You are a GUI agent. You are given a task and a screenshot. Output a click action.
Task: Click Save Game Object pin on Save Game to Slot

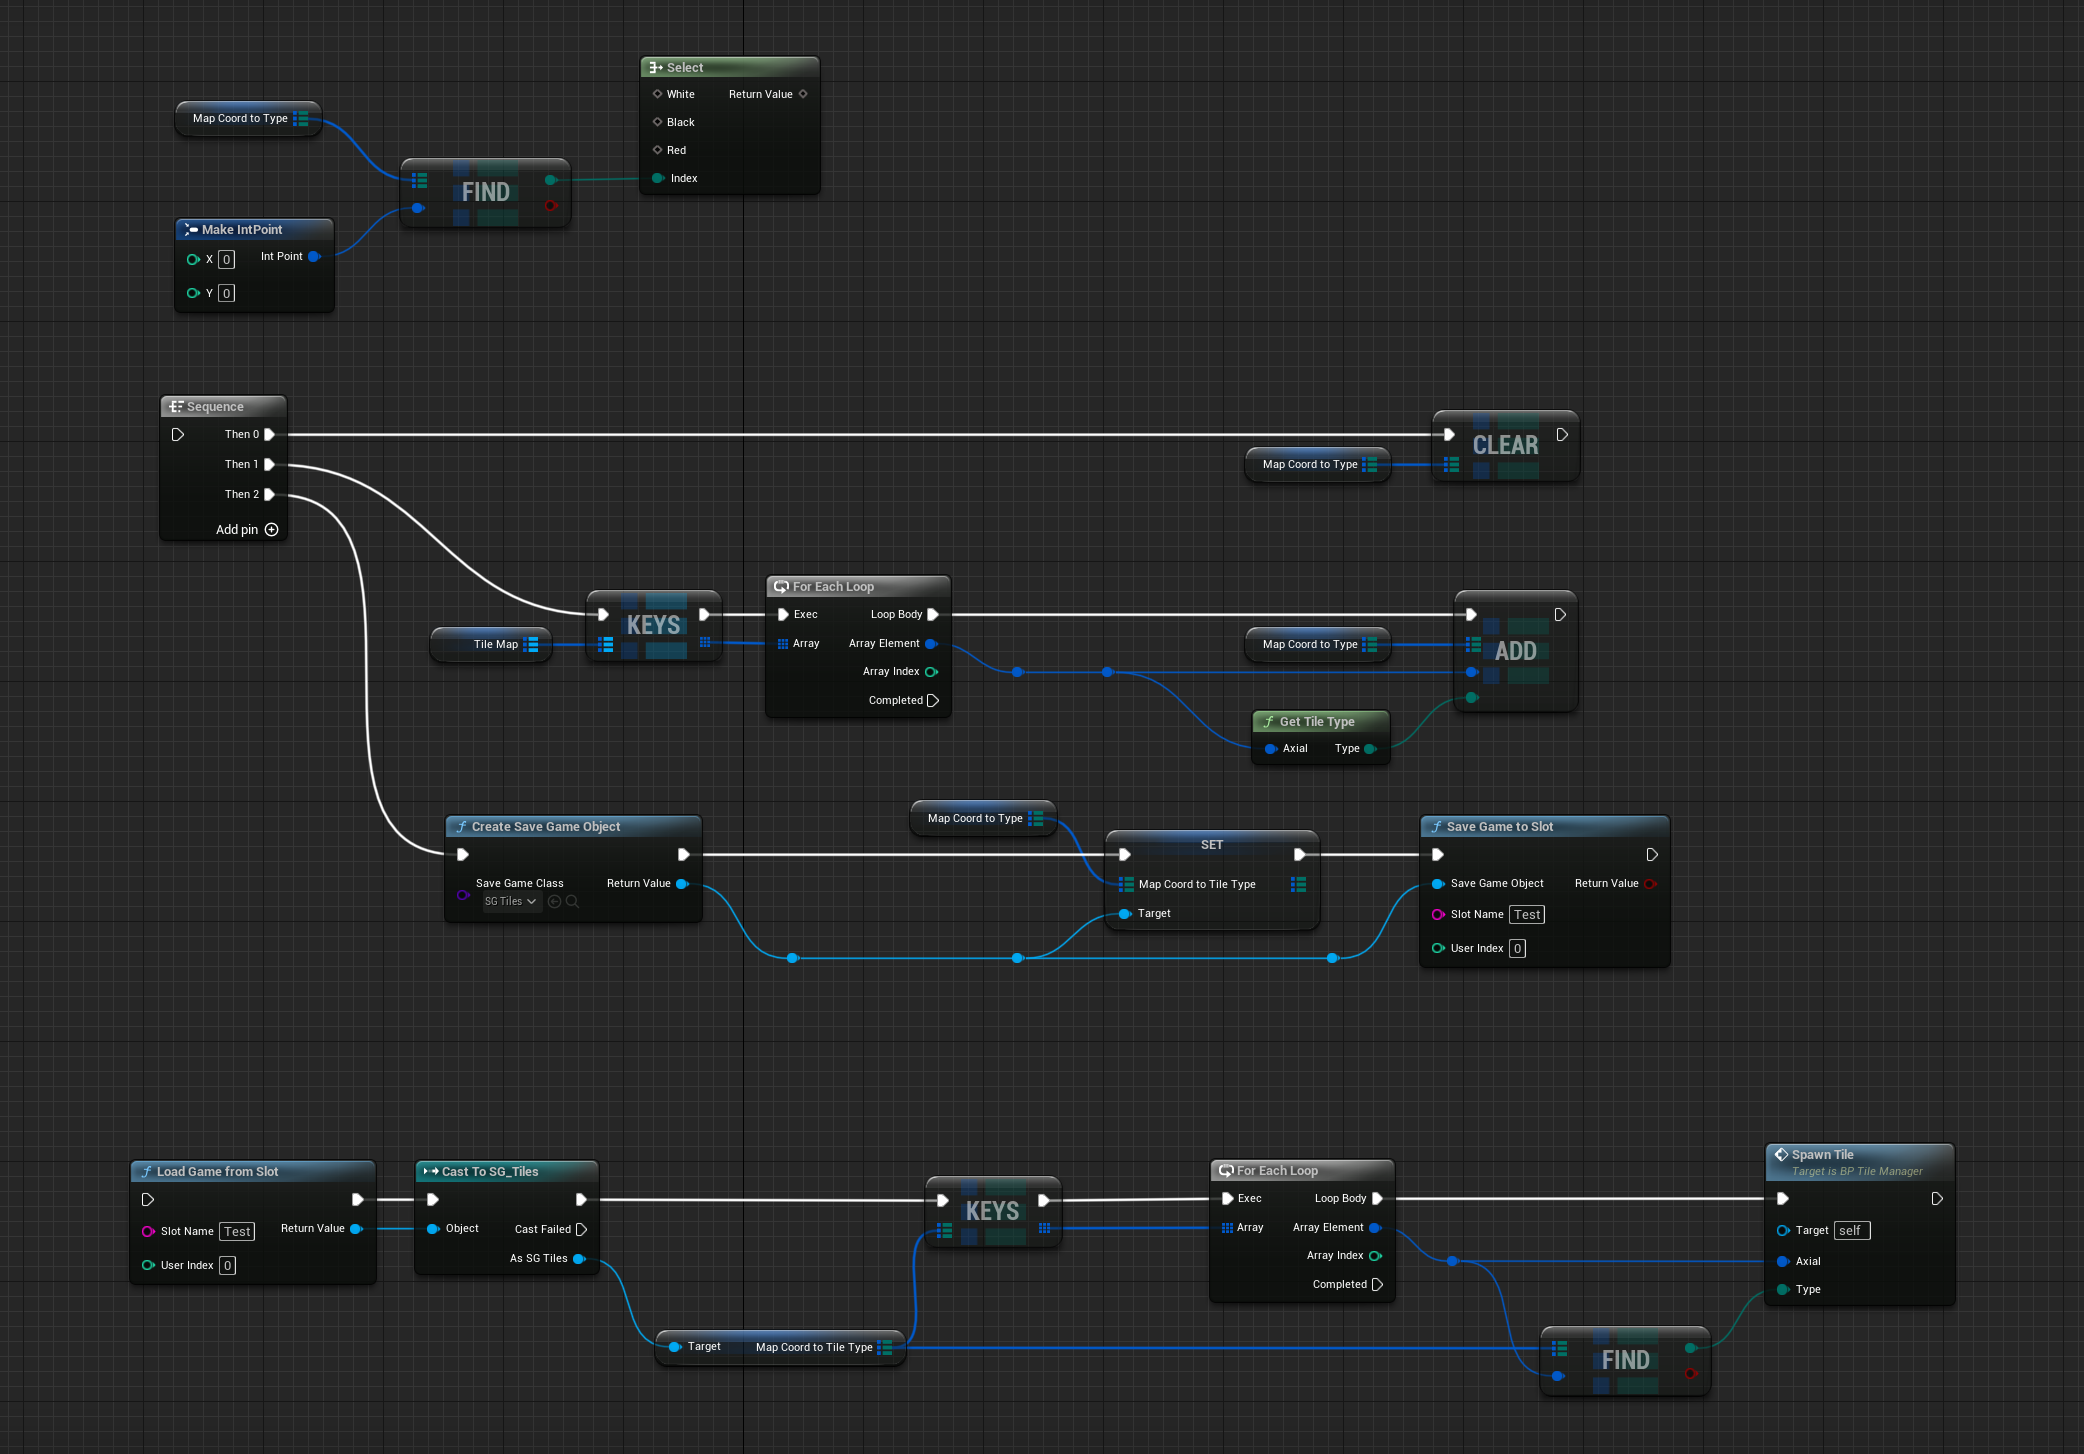click(1437, 883)
